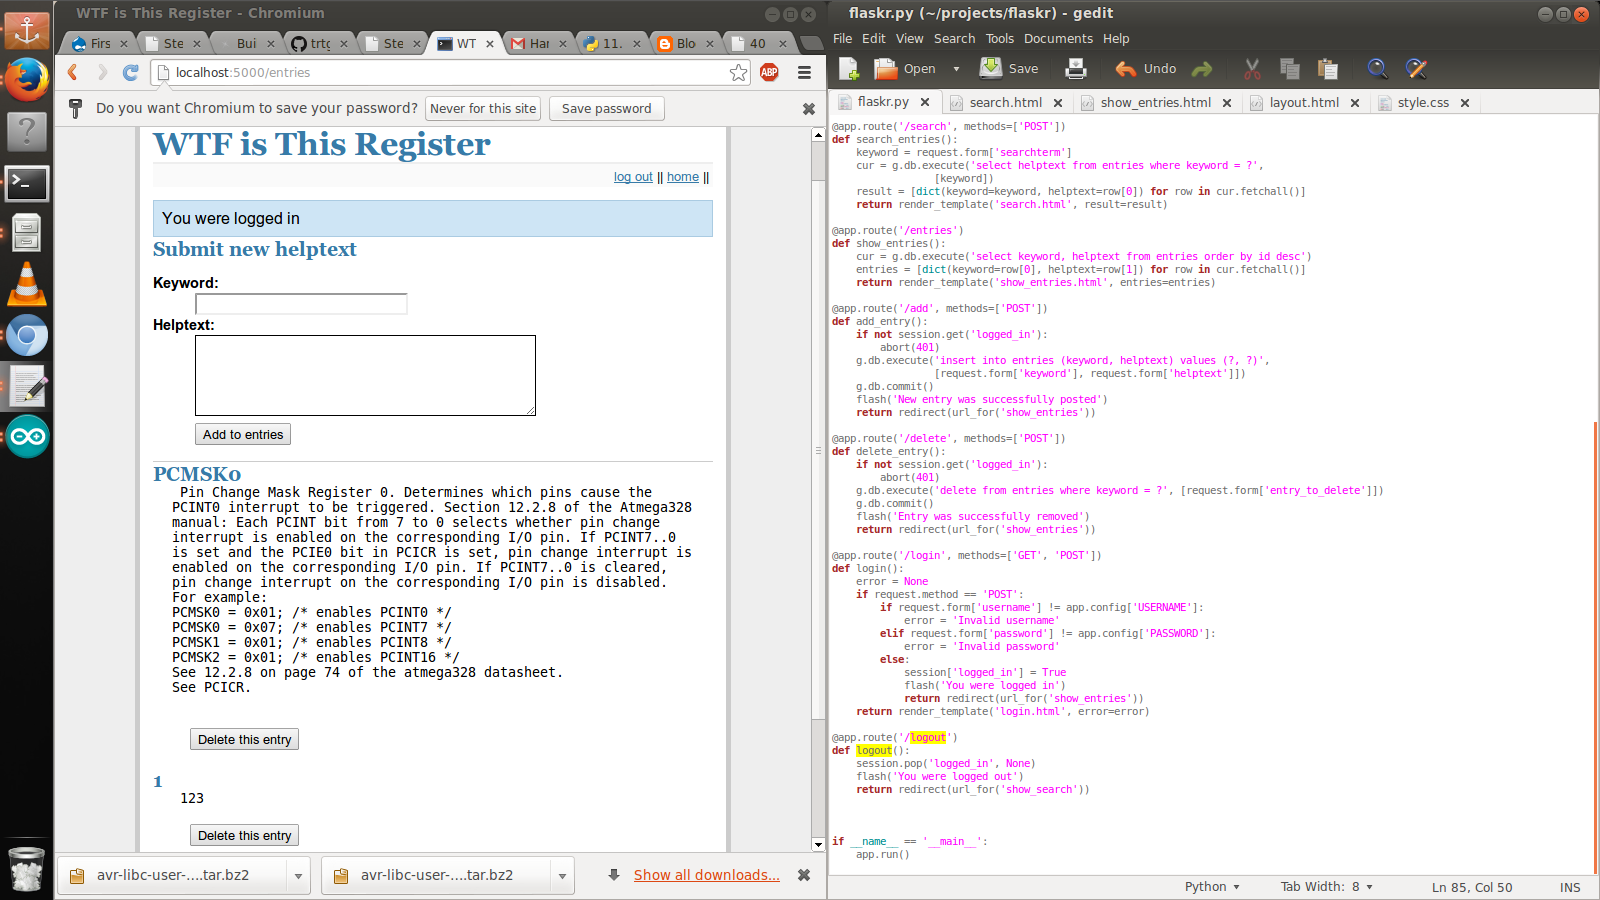
Task: Click the log out link
Action: point(633,177)
